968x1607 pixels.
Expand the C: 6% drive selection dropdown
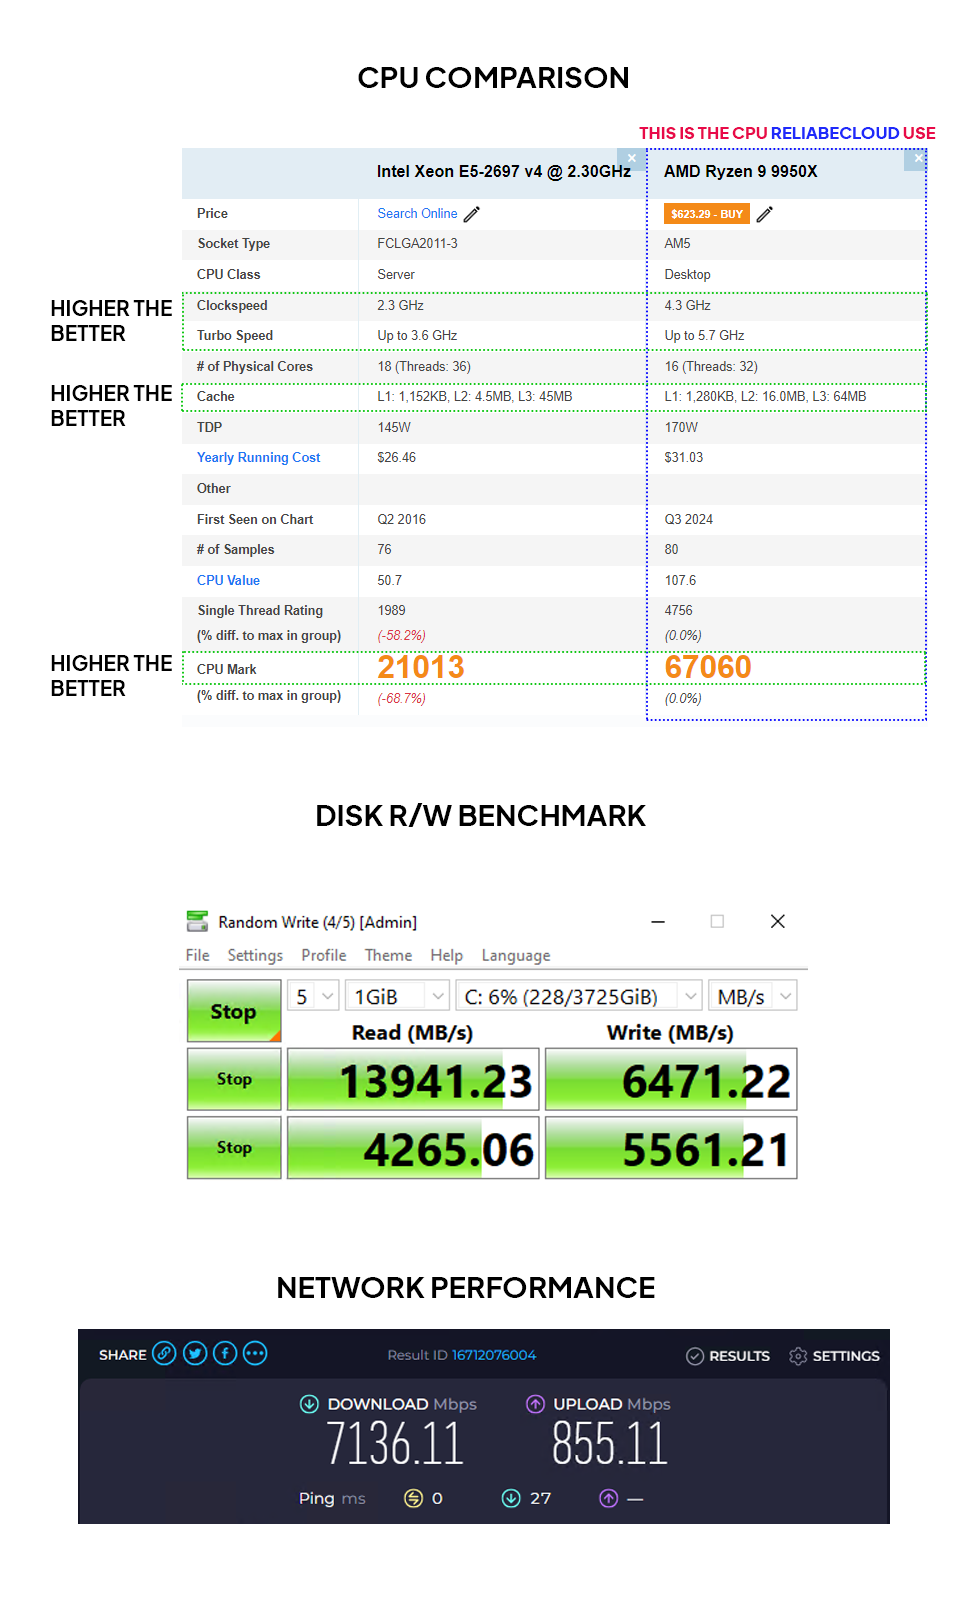pos(579,996)
